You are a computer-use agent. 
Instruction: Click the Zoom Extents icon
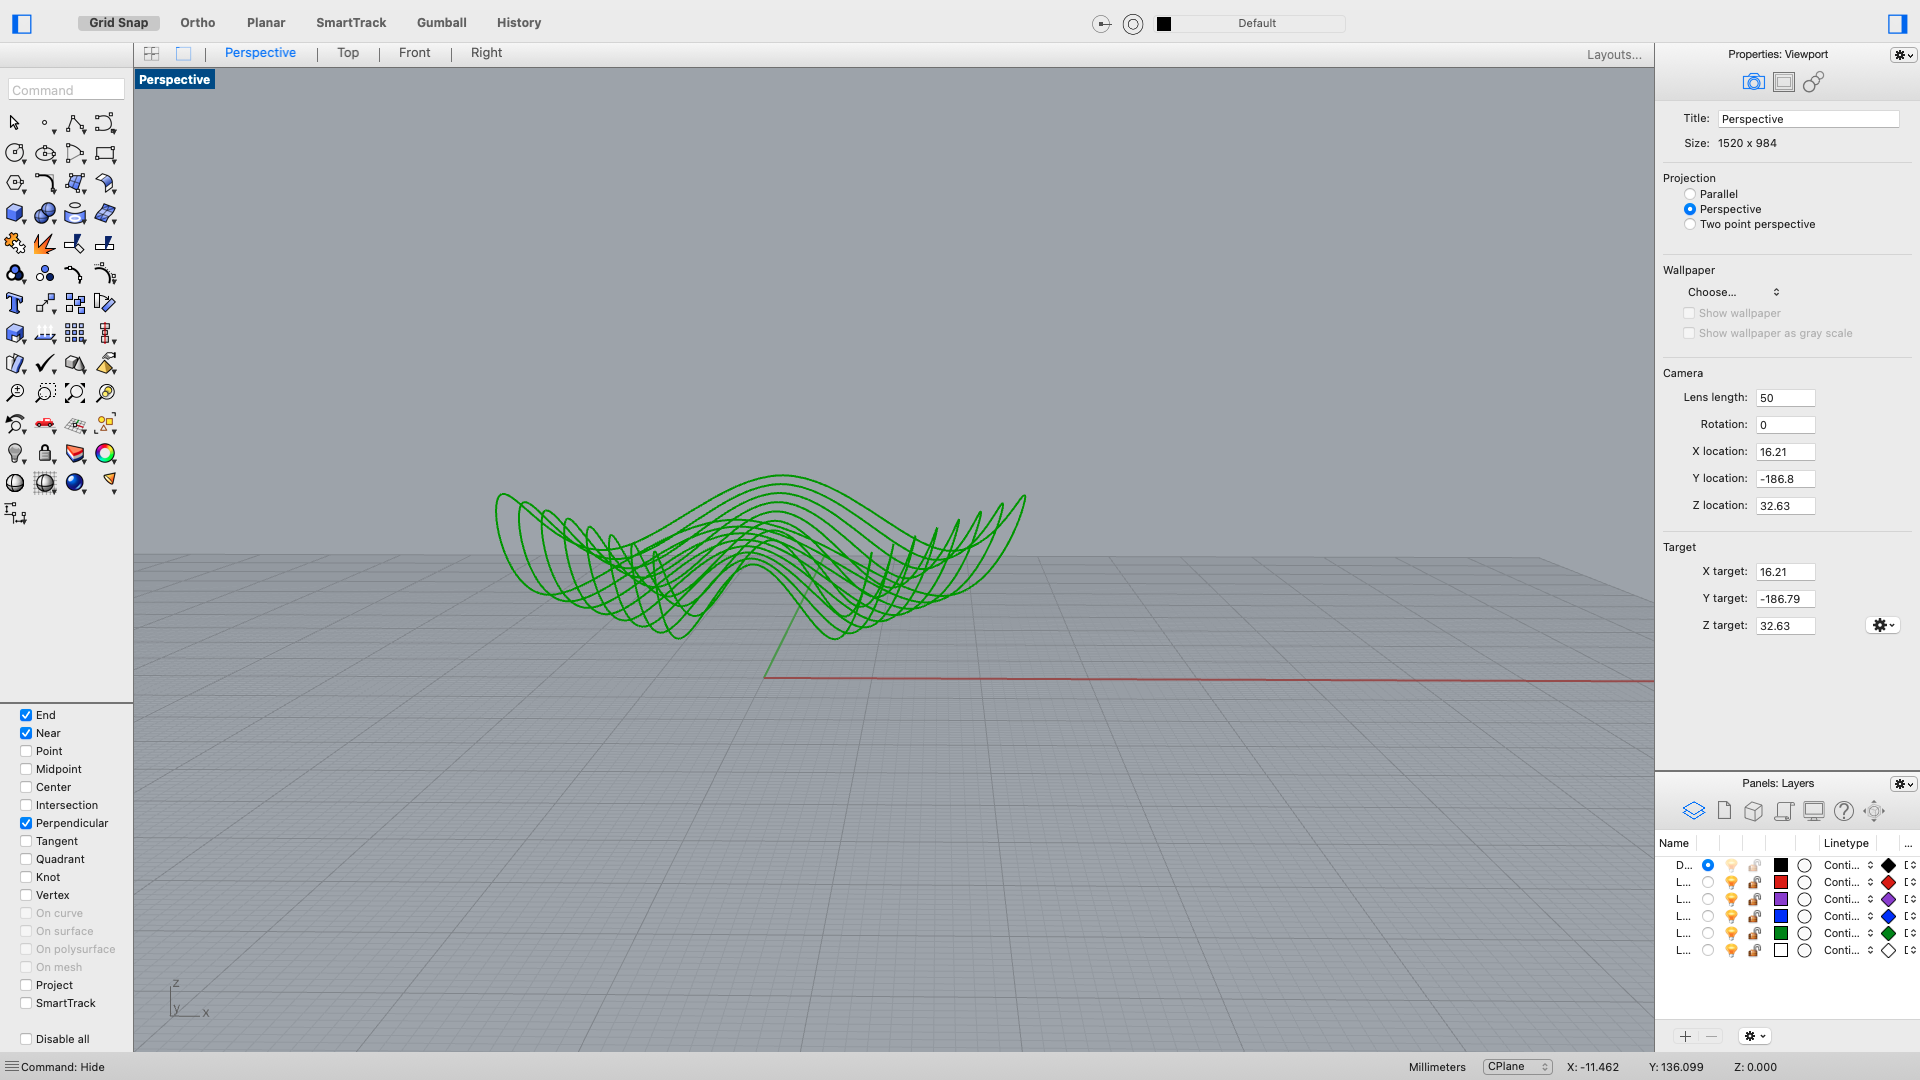[x=74, y=393]
